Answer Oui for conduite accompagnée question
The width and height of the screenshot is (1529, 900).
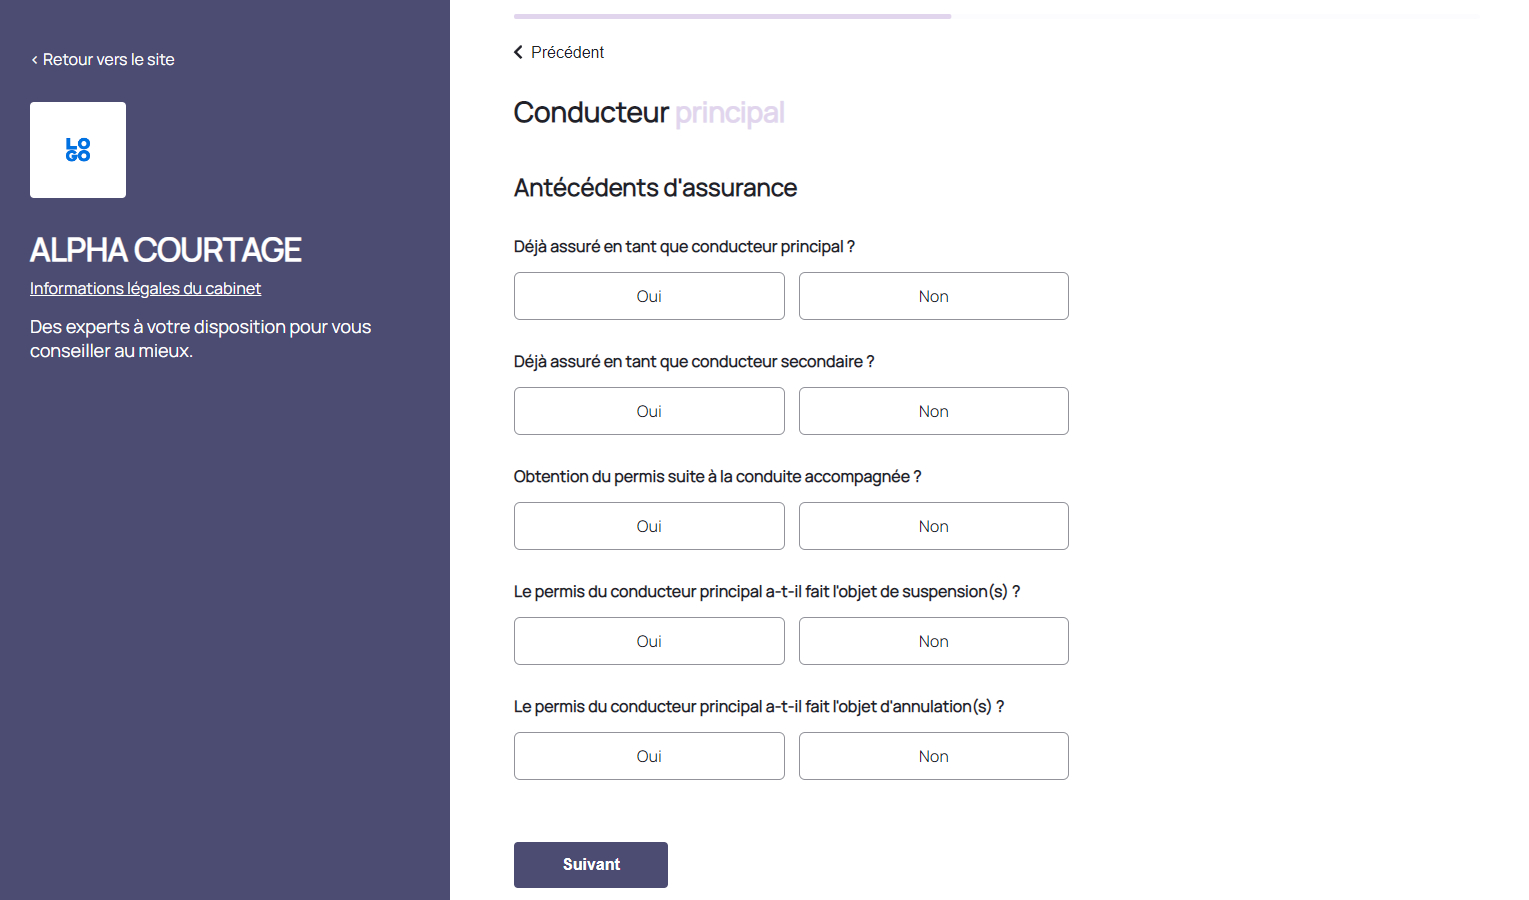coord(649,526)
